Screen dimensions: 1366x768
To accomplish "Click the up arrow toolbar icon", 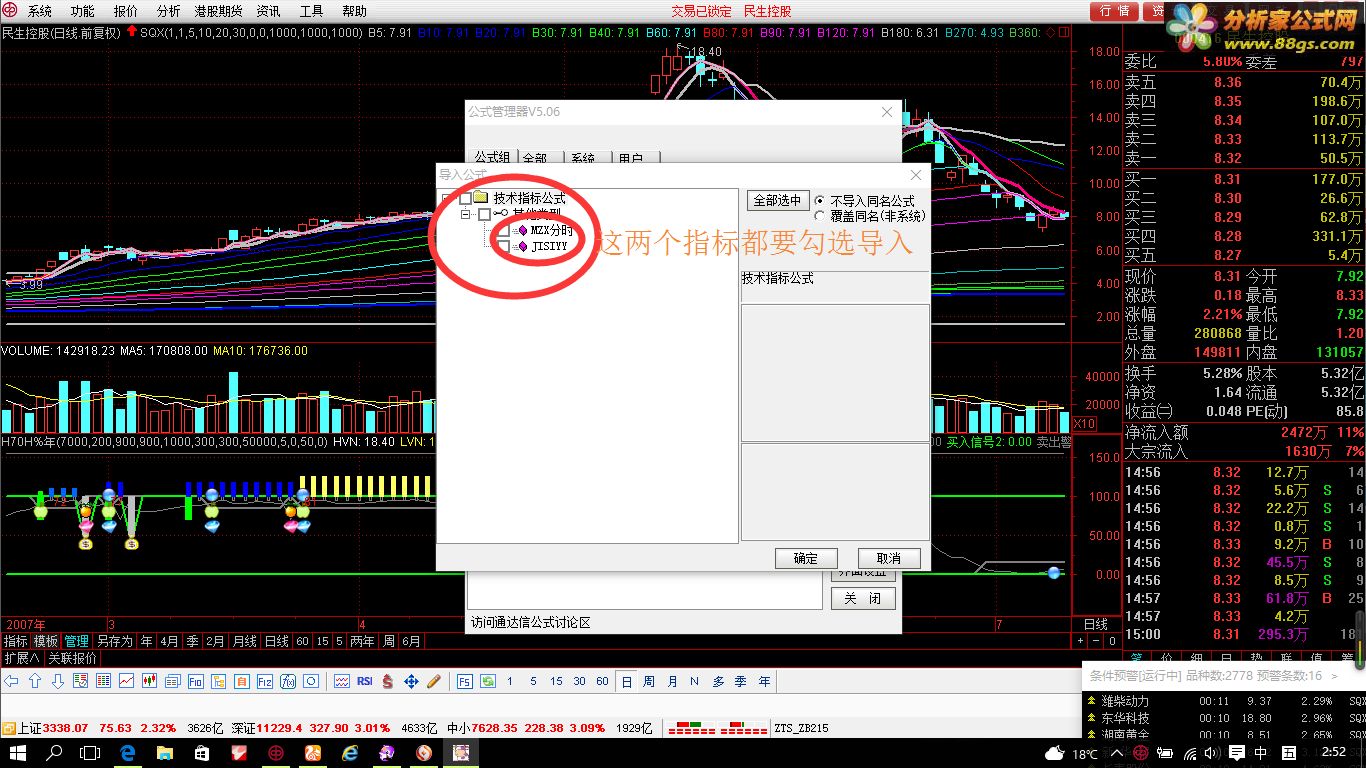I will pos(35,681).
